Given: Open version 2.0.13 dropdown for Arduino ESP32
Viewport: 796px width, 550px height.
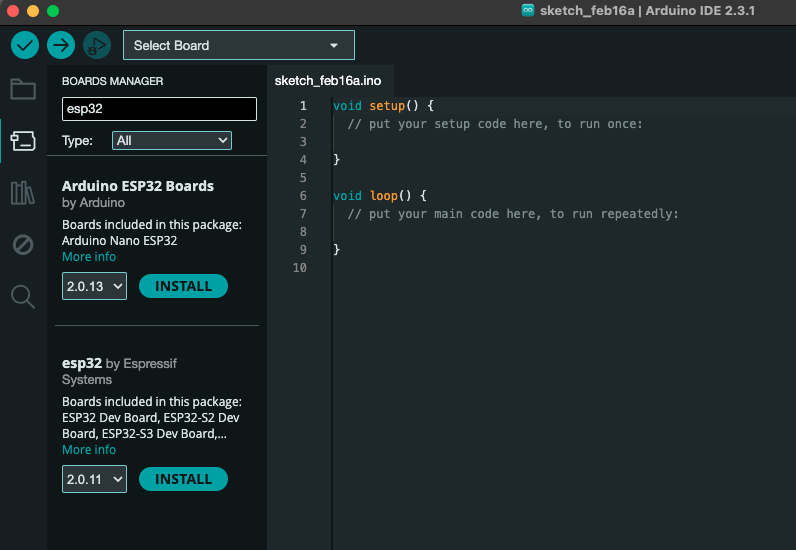Looking at the screenshot, I should click(x=94, y=286).
